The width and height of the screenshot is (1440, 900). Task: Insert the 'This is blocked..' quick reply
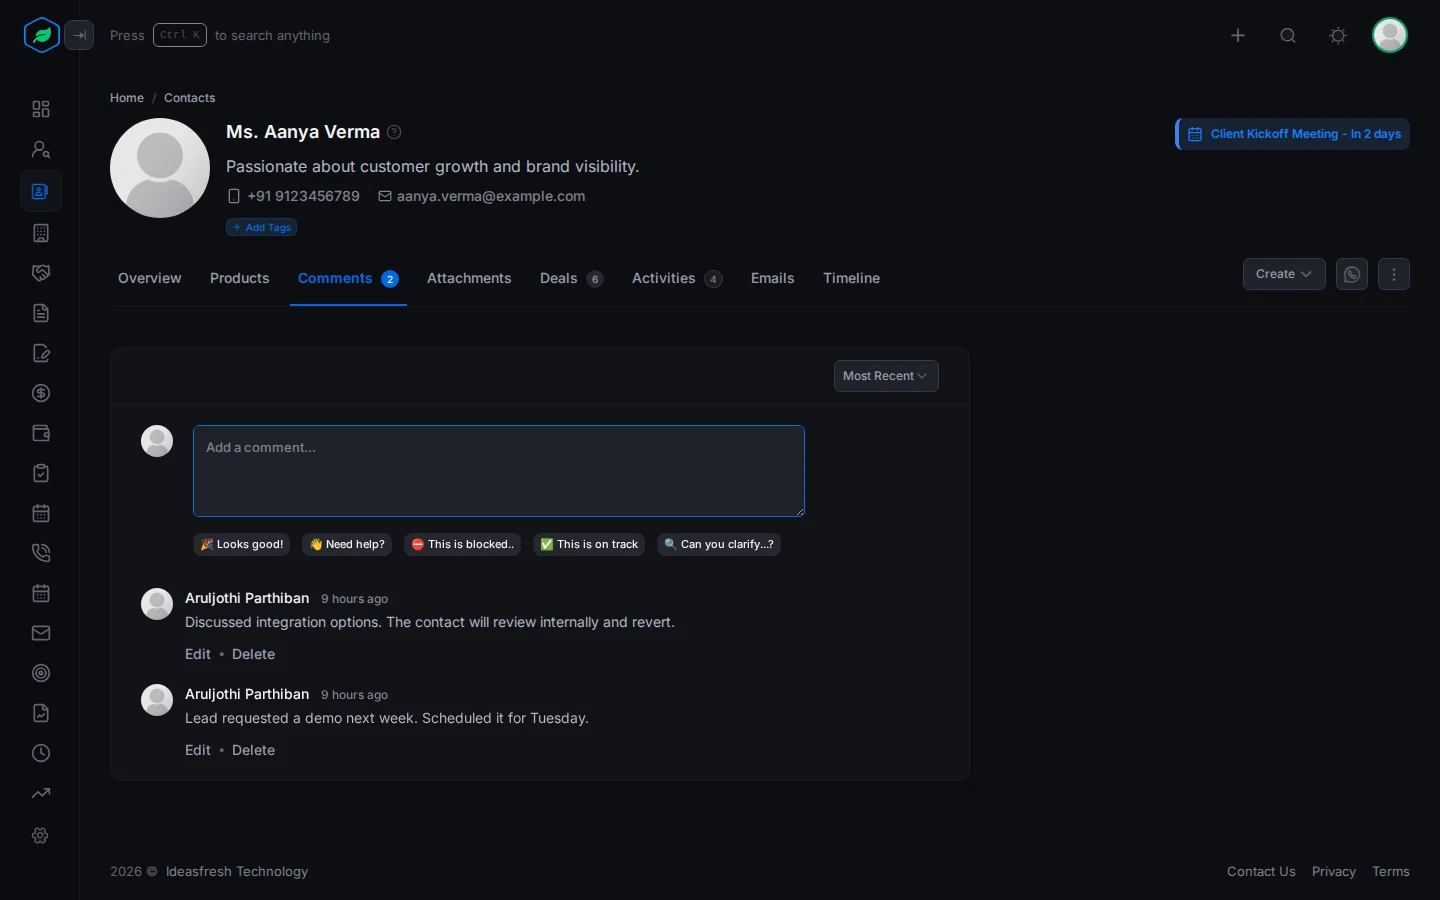click(462, 544)
